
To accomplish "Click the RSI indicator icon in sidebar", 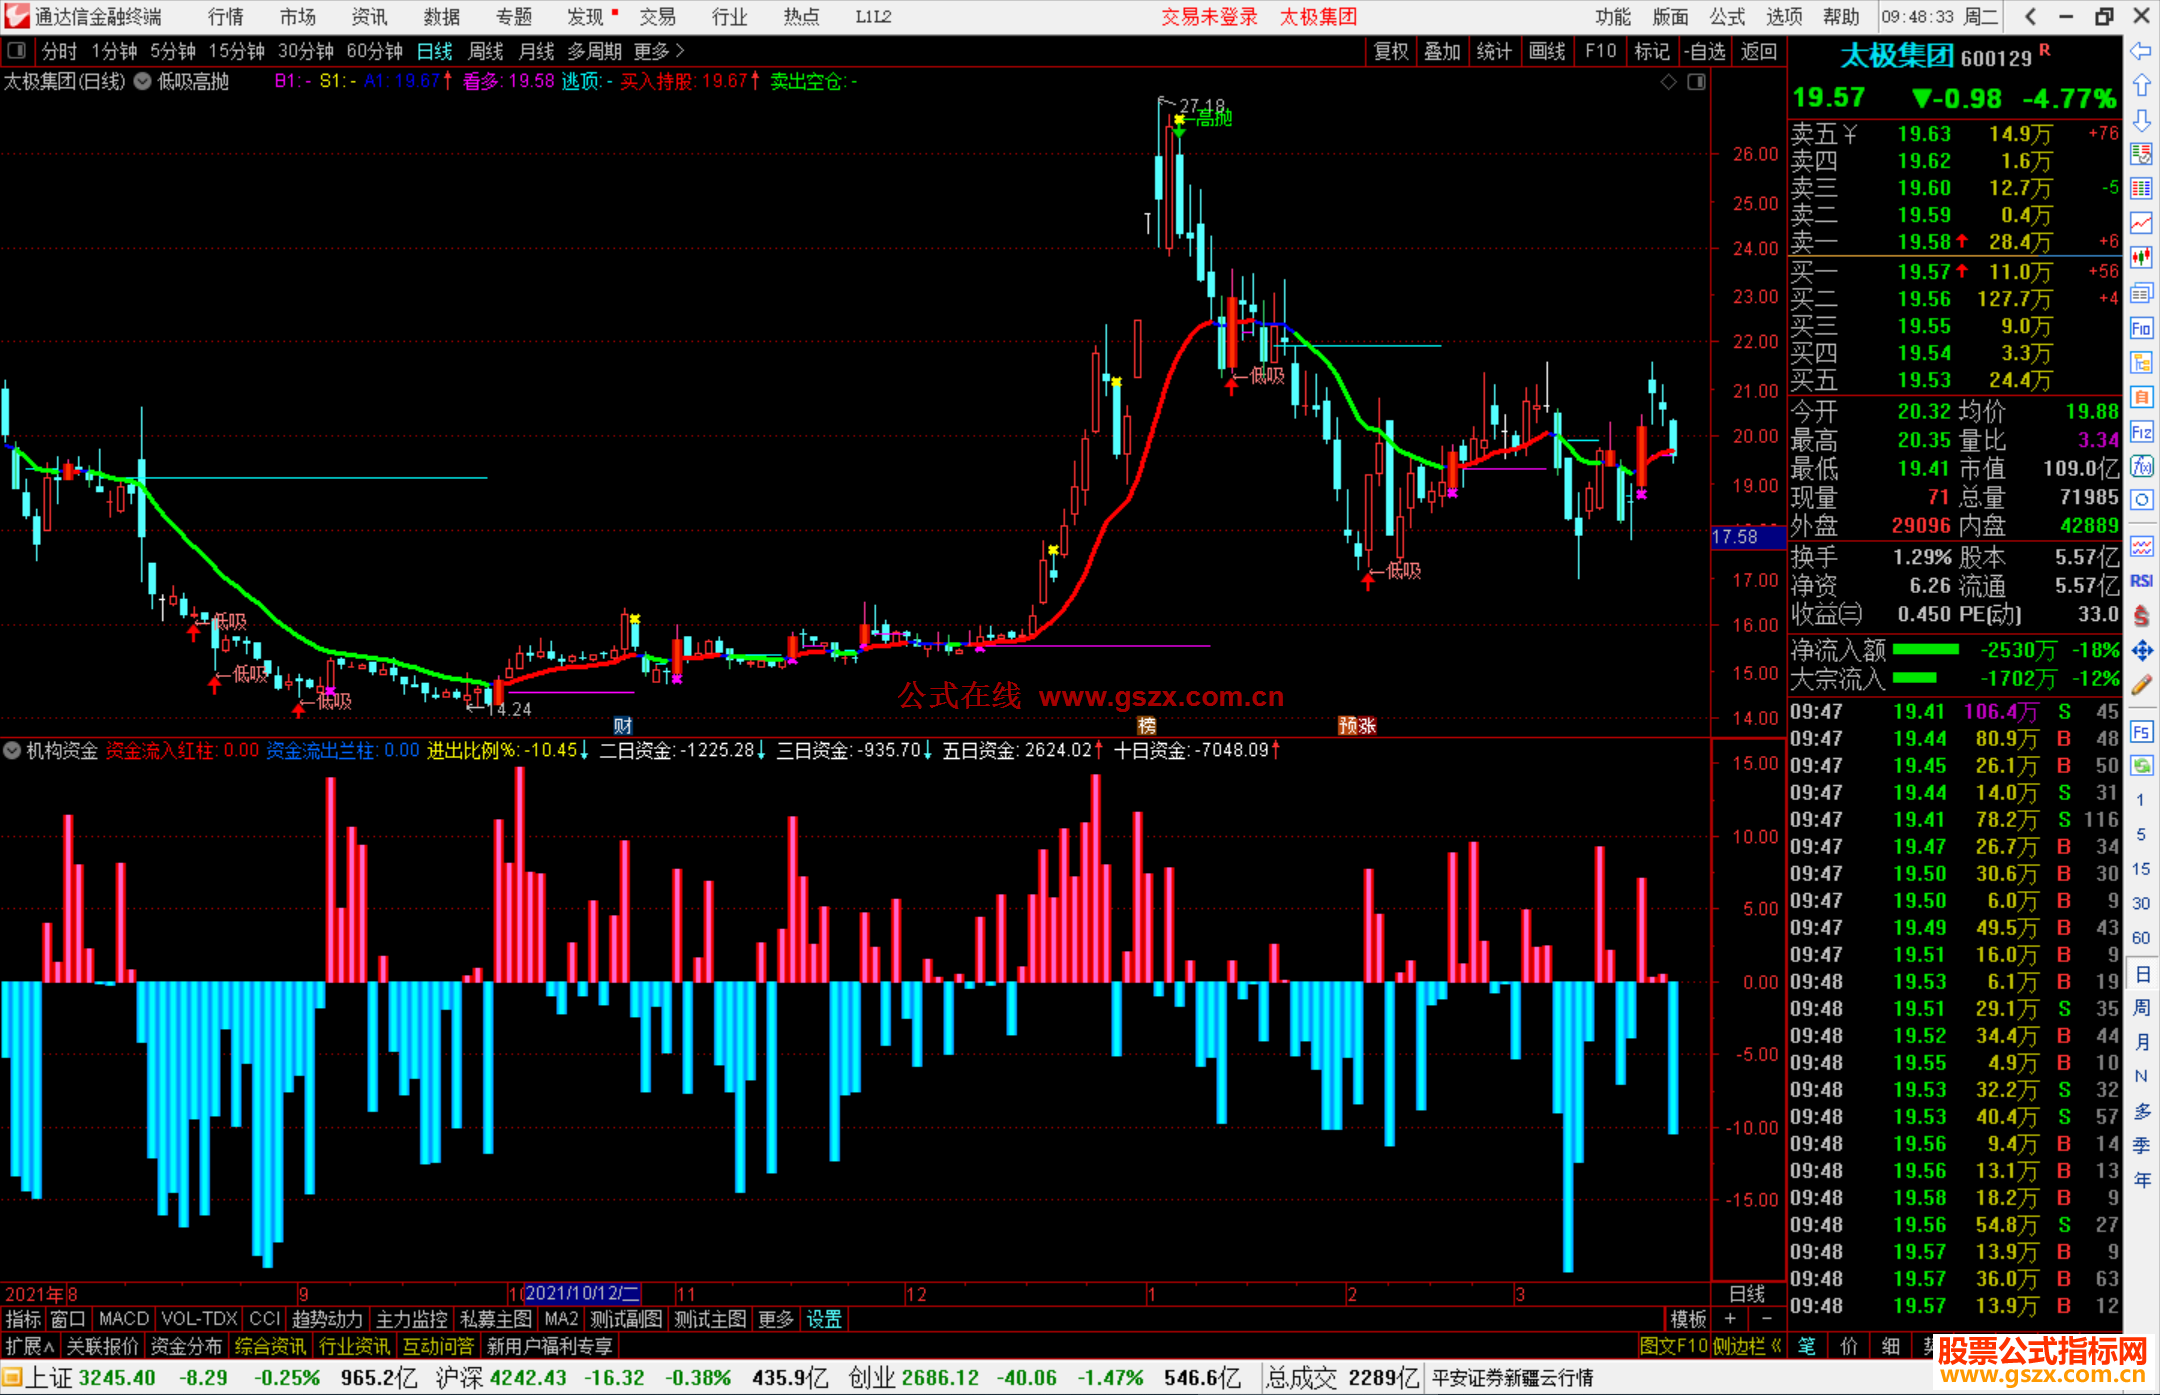I will [x=2141, y=581].
